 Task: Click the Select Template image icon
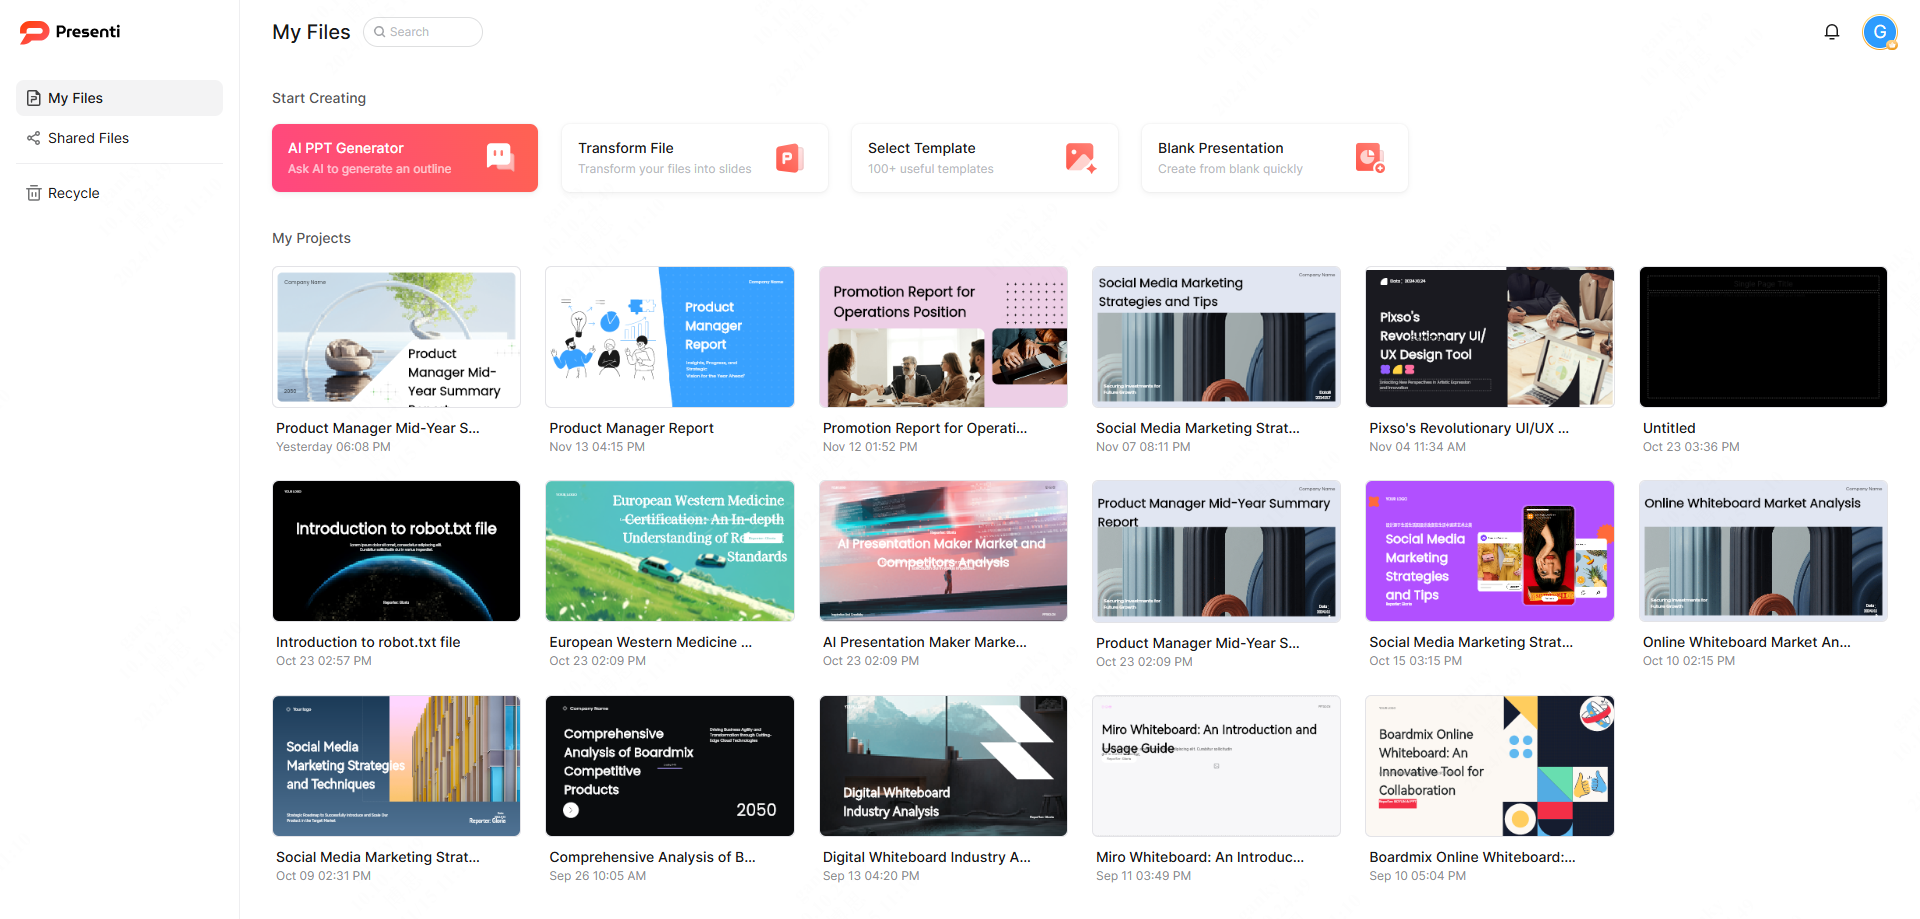(x=1081, y=157)
